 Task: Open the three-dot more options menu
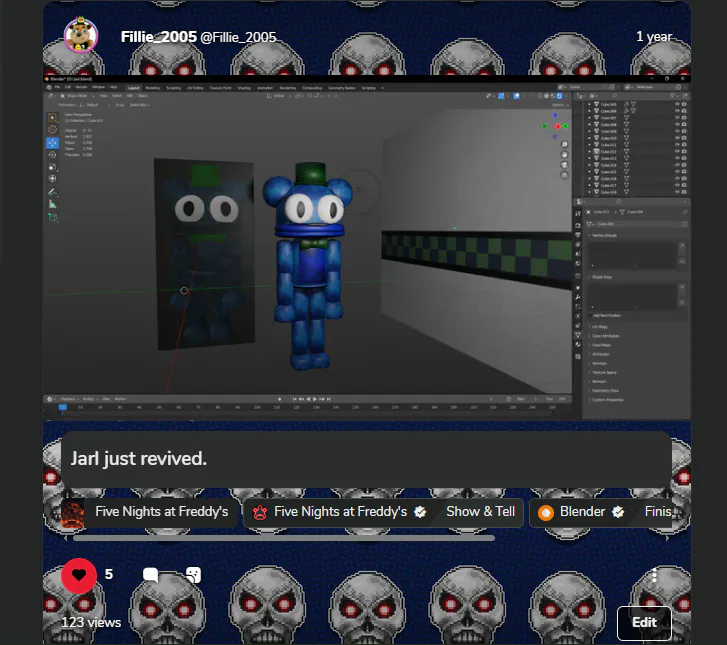pos(654,575)
